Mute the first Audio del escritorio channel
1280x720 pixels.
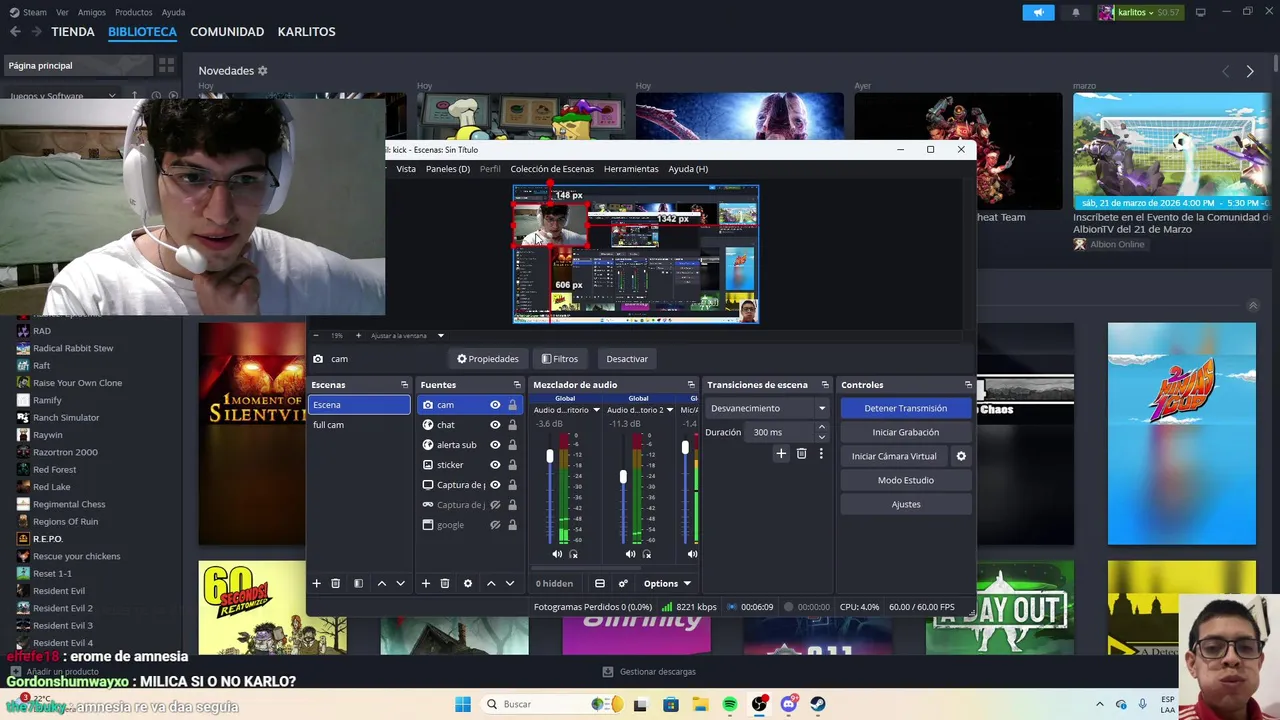(557, 554)
